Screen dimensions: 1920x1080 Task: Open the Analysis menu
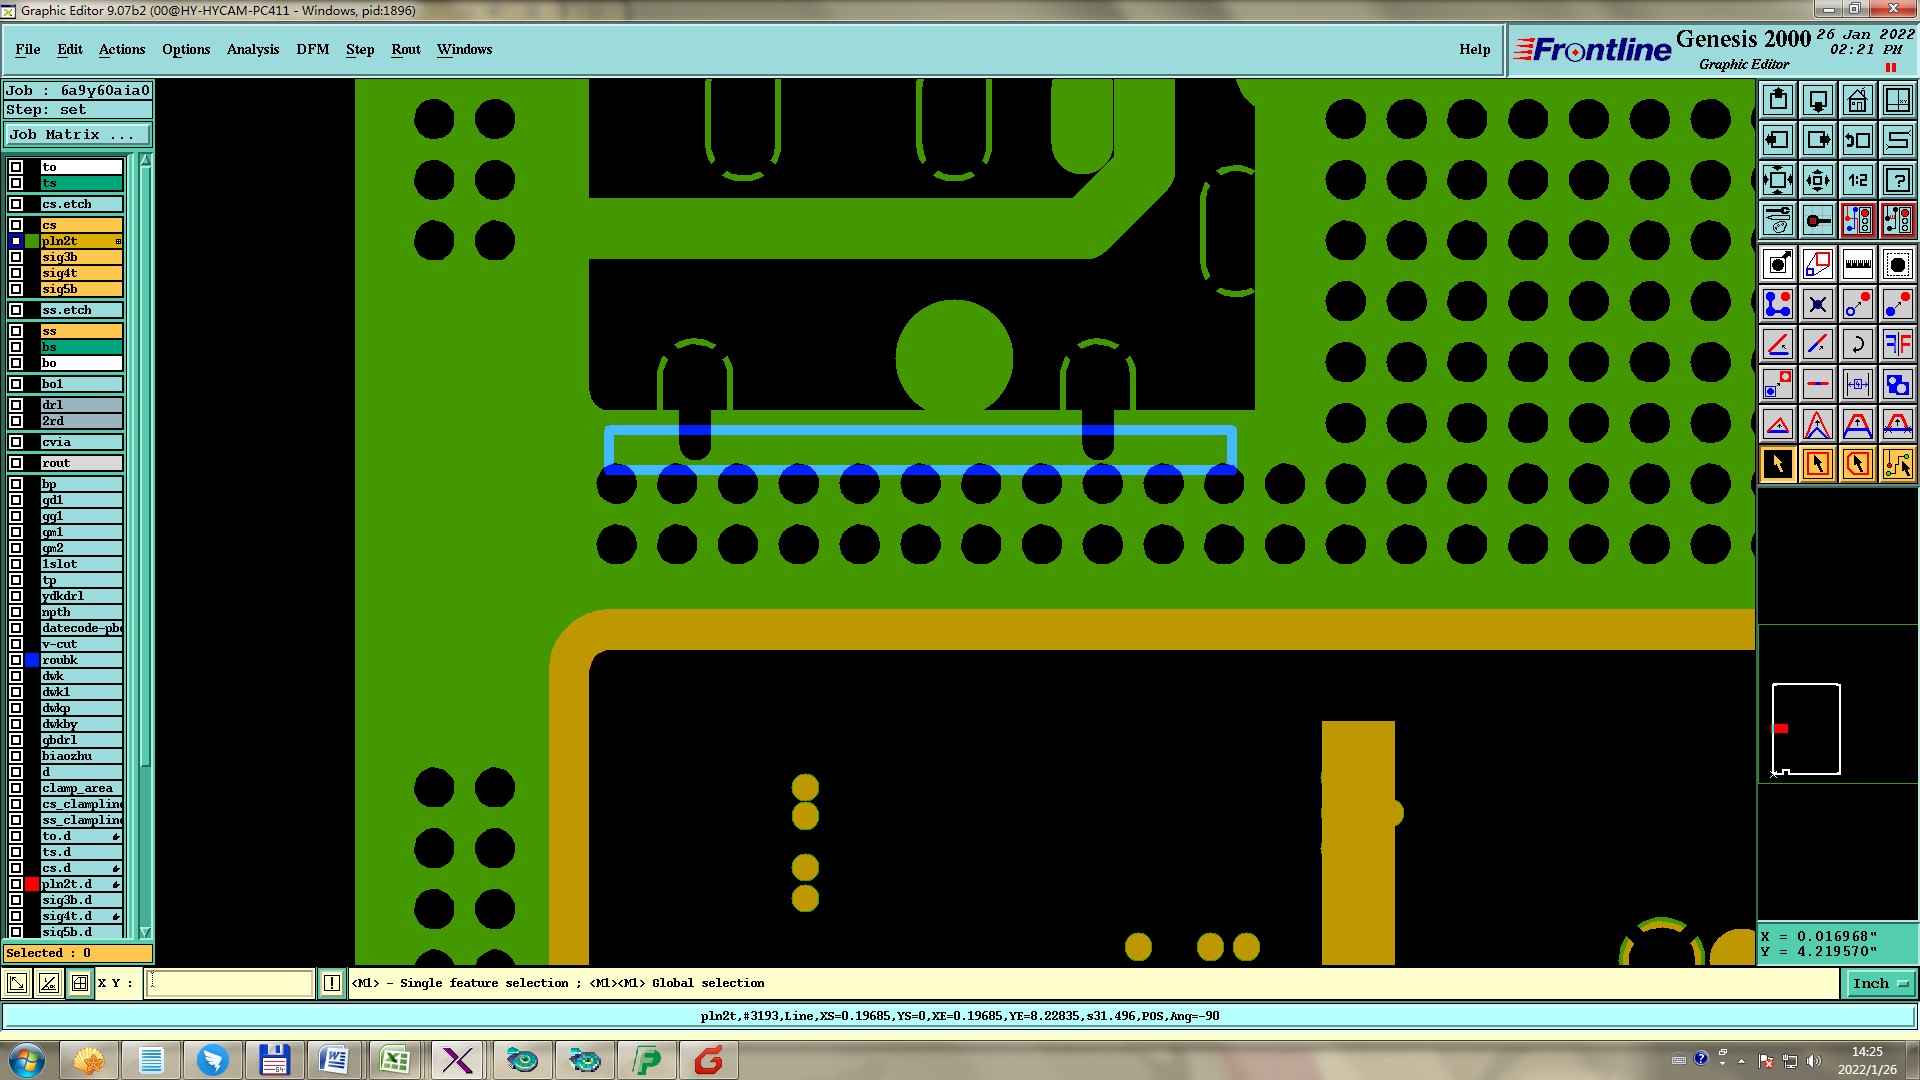[253, 49]
